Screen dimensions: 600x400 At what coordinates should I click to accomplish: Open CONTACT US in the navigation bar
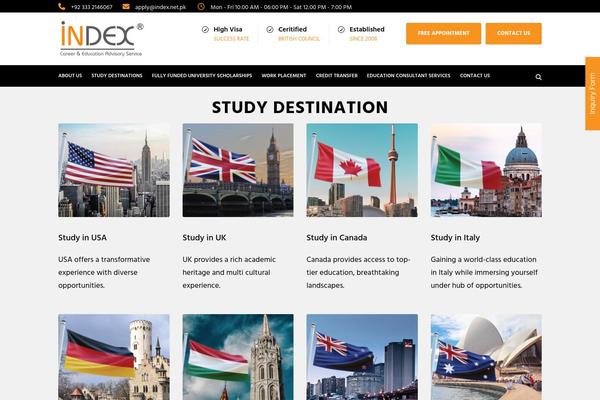[475, 76]
